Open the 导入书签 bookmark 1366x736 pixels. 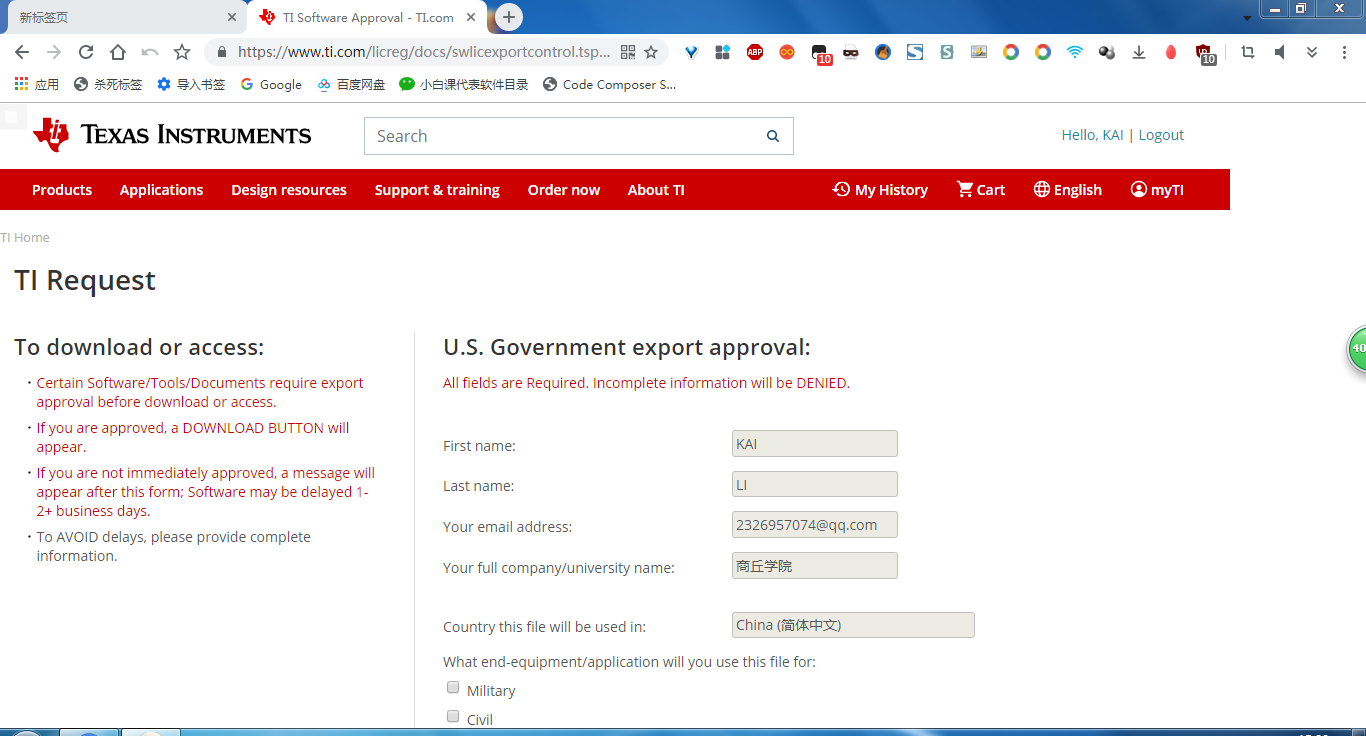(x=191, y=85)
